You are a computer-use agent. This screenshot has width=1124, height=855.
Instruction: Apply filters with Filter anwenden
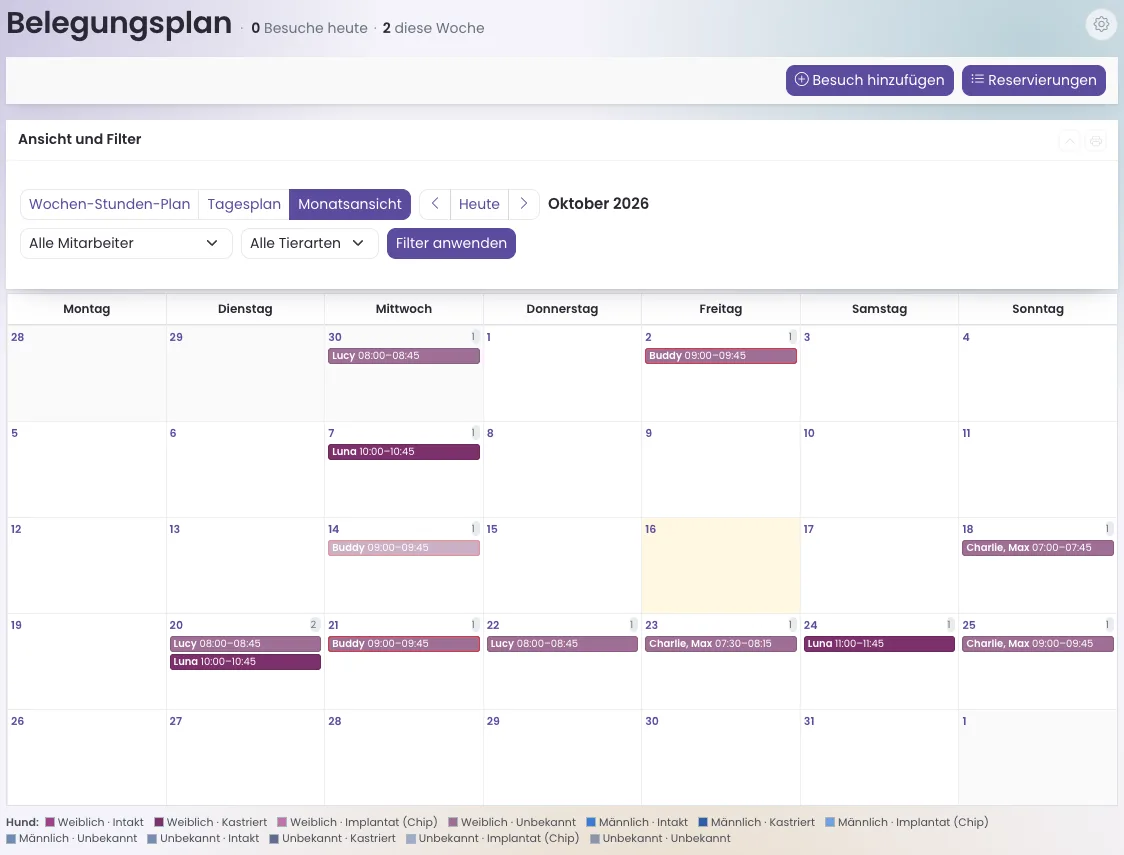point(451,244)
